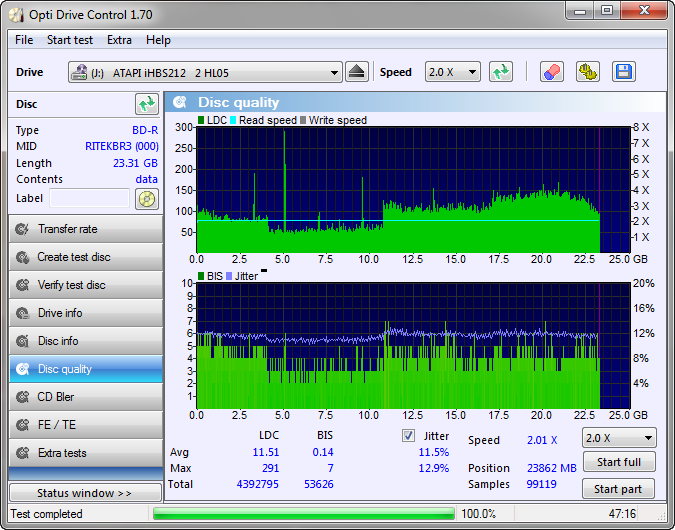The width and height of the screenshot is (675, 530).
Task: Expand the Status window button
Action: coord(85,493)
